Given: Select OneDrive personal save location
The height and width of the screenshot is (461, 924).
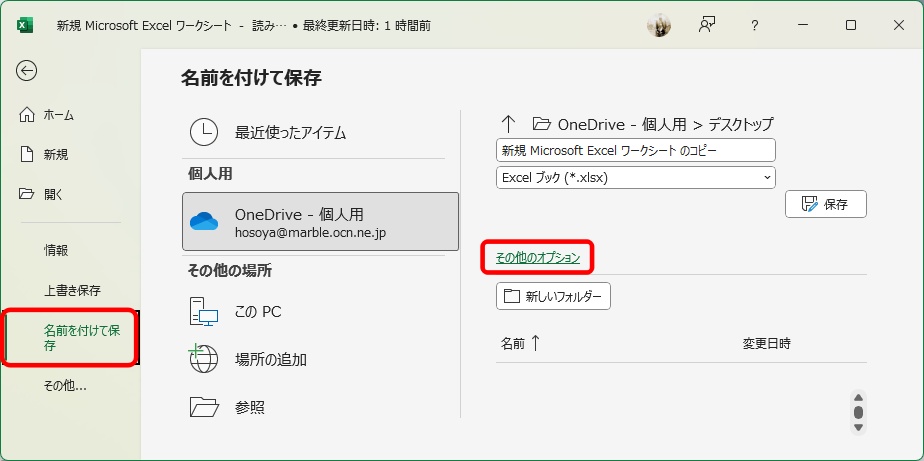Looking at the screenshot, I should [x=320, y=222].
